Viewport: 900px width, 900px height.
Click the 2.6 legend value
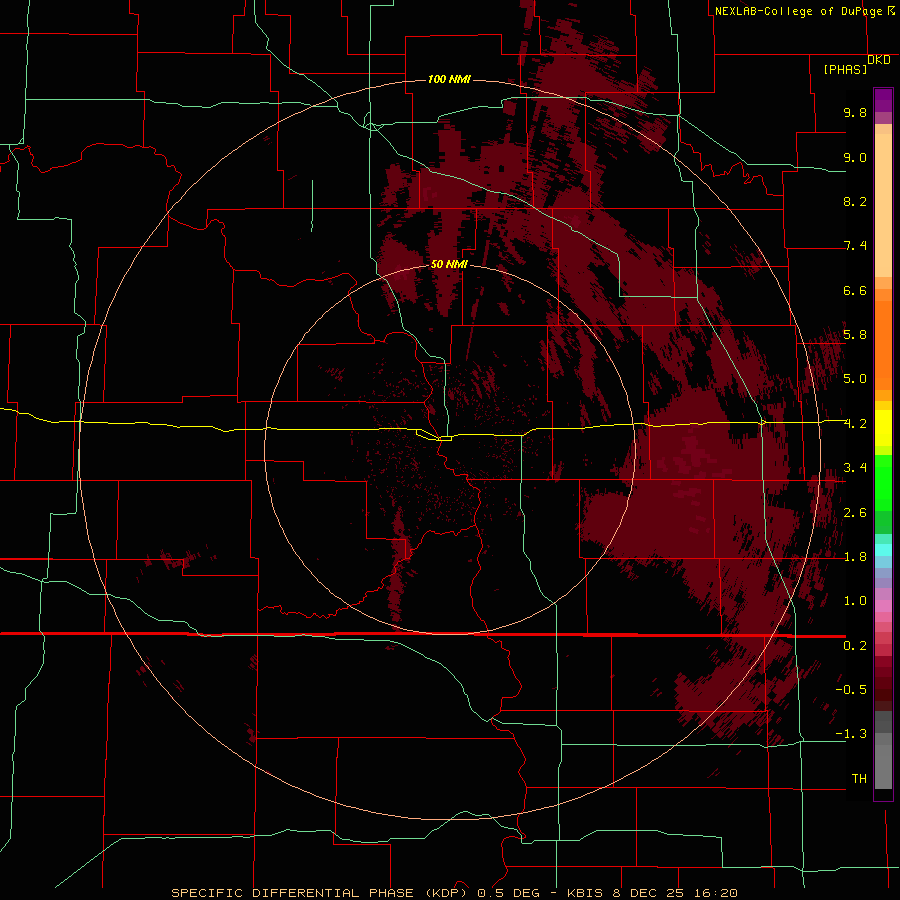click(x=855, y=513)
